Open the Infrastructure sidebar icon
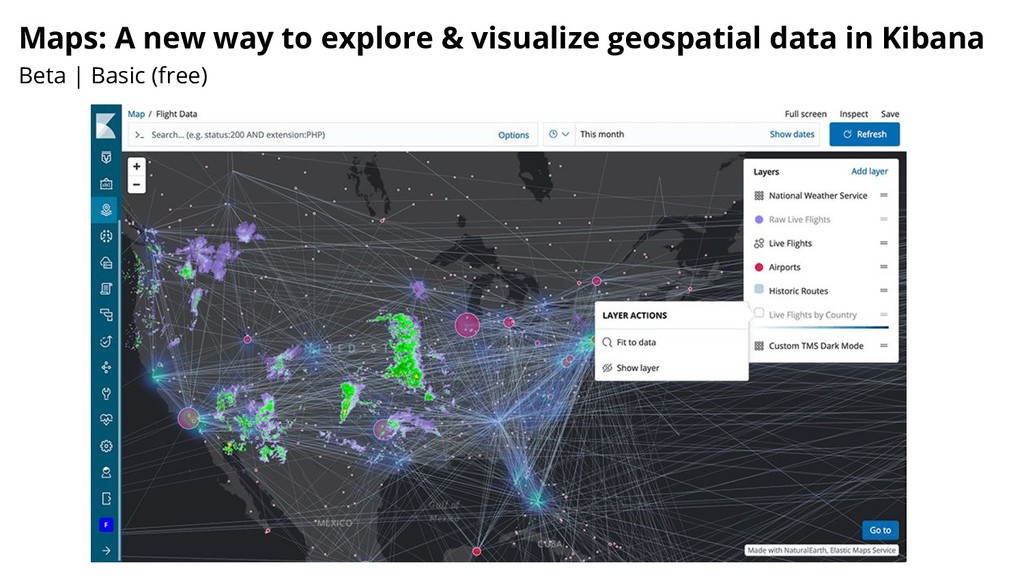This screenshot has height=576, width=1024. [x=106, y=263]
